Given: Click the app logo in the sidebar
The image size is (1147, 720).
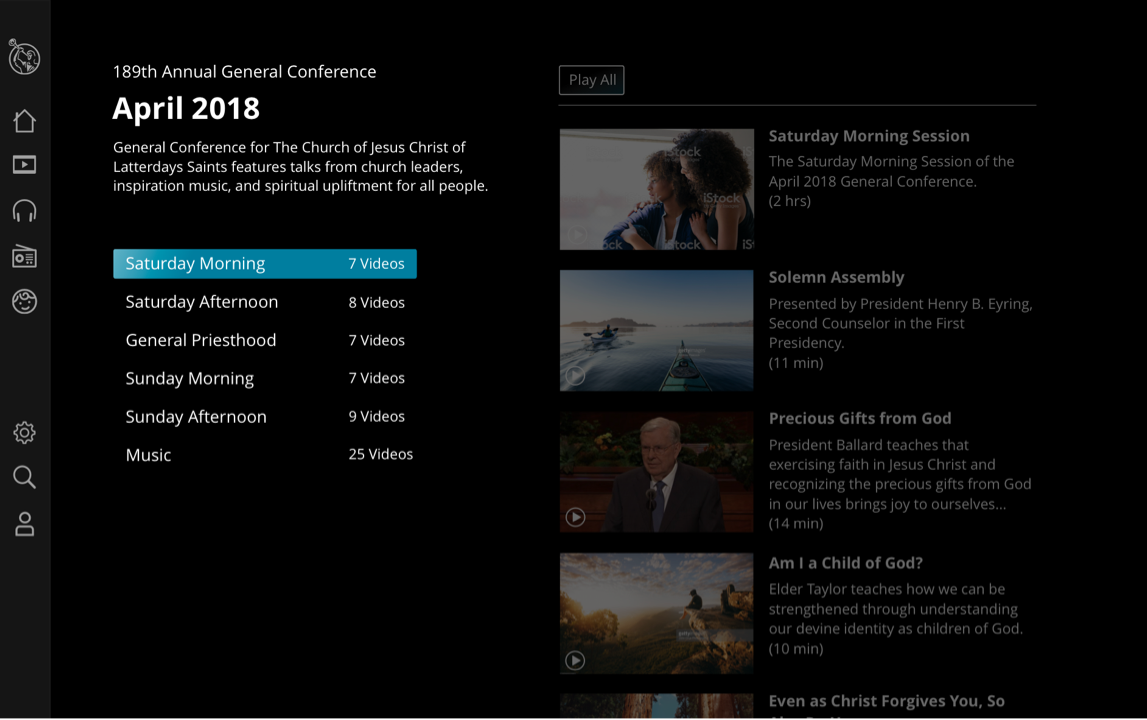Looking at the screenshot, I should click(x=24, y=57).
